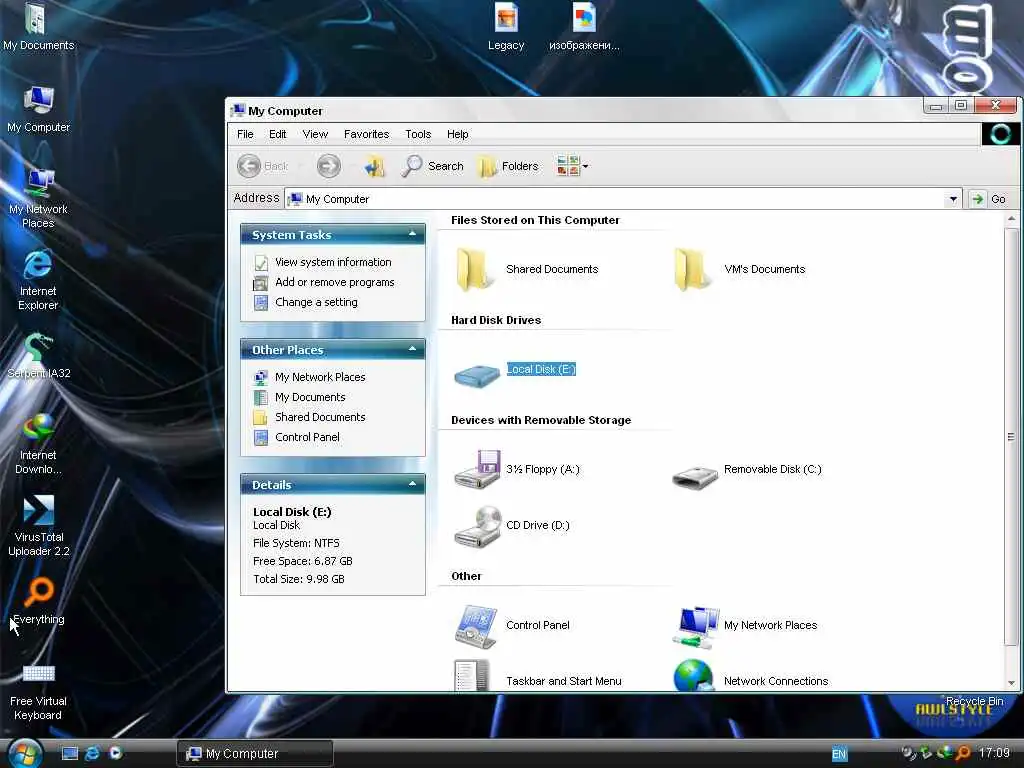Toggle the Folders pane button
Image resolution: width=1024 pixels, height=768 pixels.
pyautogui.click(x=508, y=166)
